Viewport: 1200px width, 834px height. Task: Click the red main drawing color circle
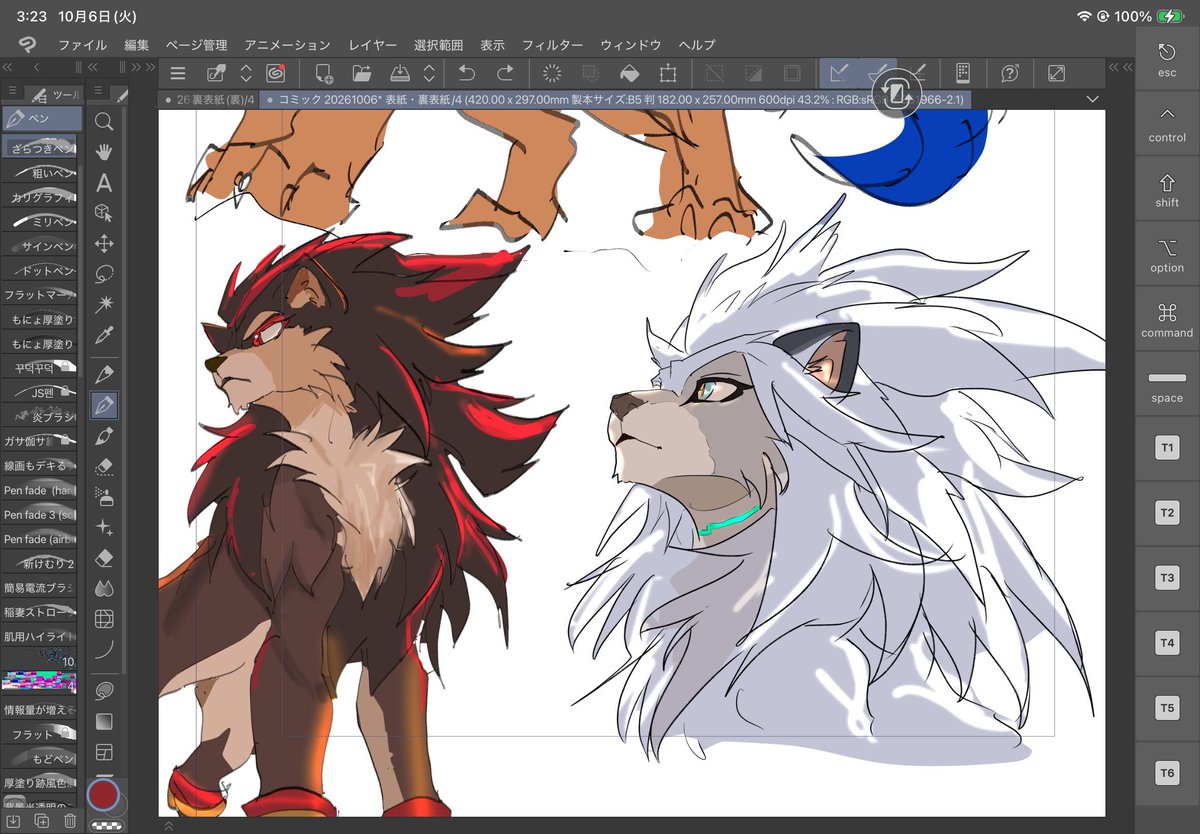click(x=103, y=795)
